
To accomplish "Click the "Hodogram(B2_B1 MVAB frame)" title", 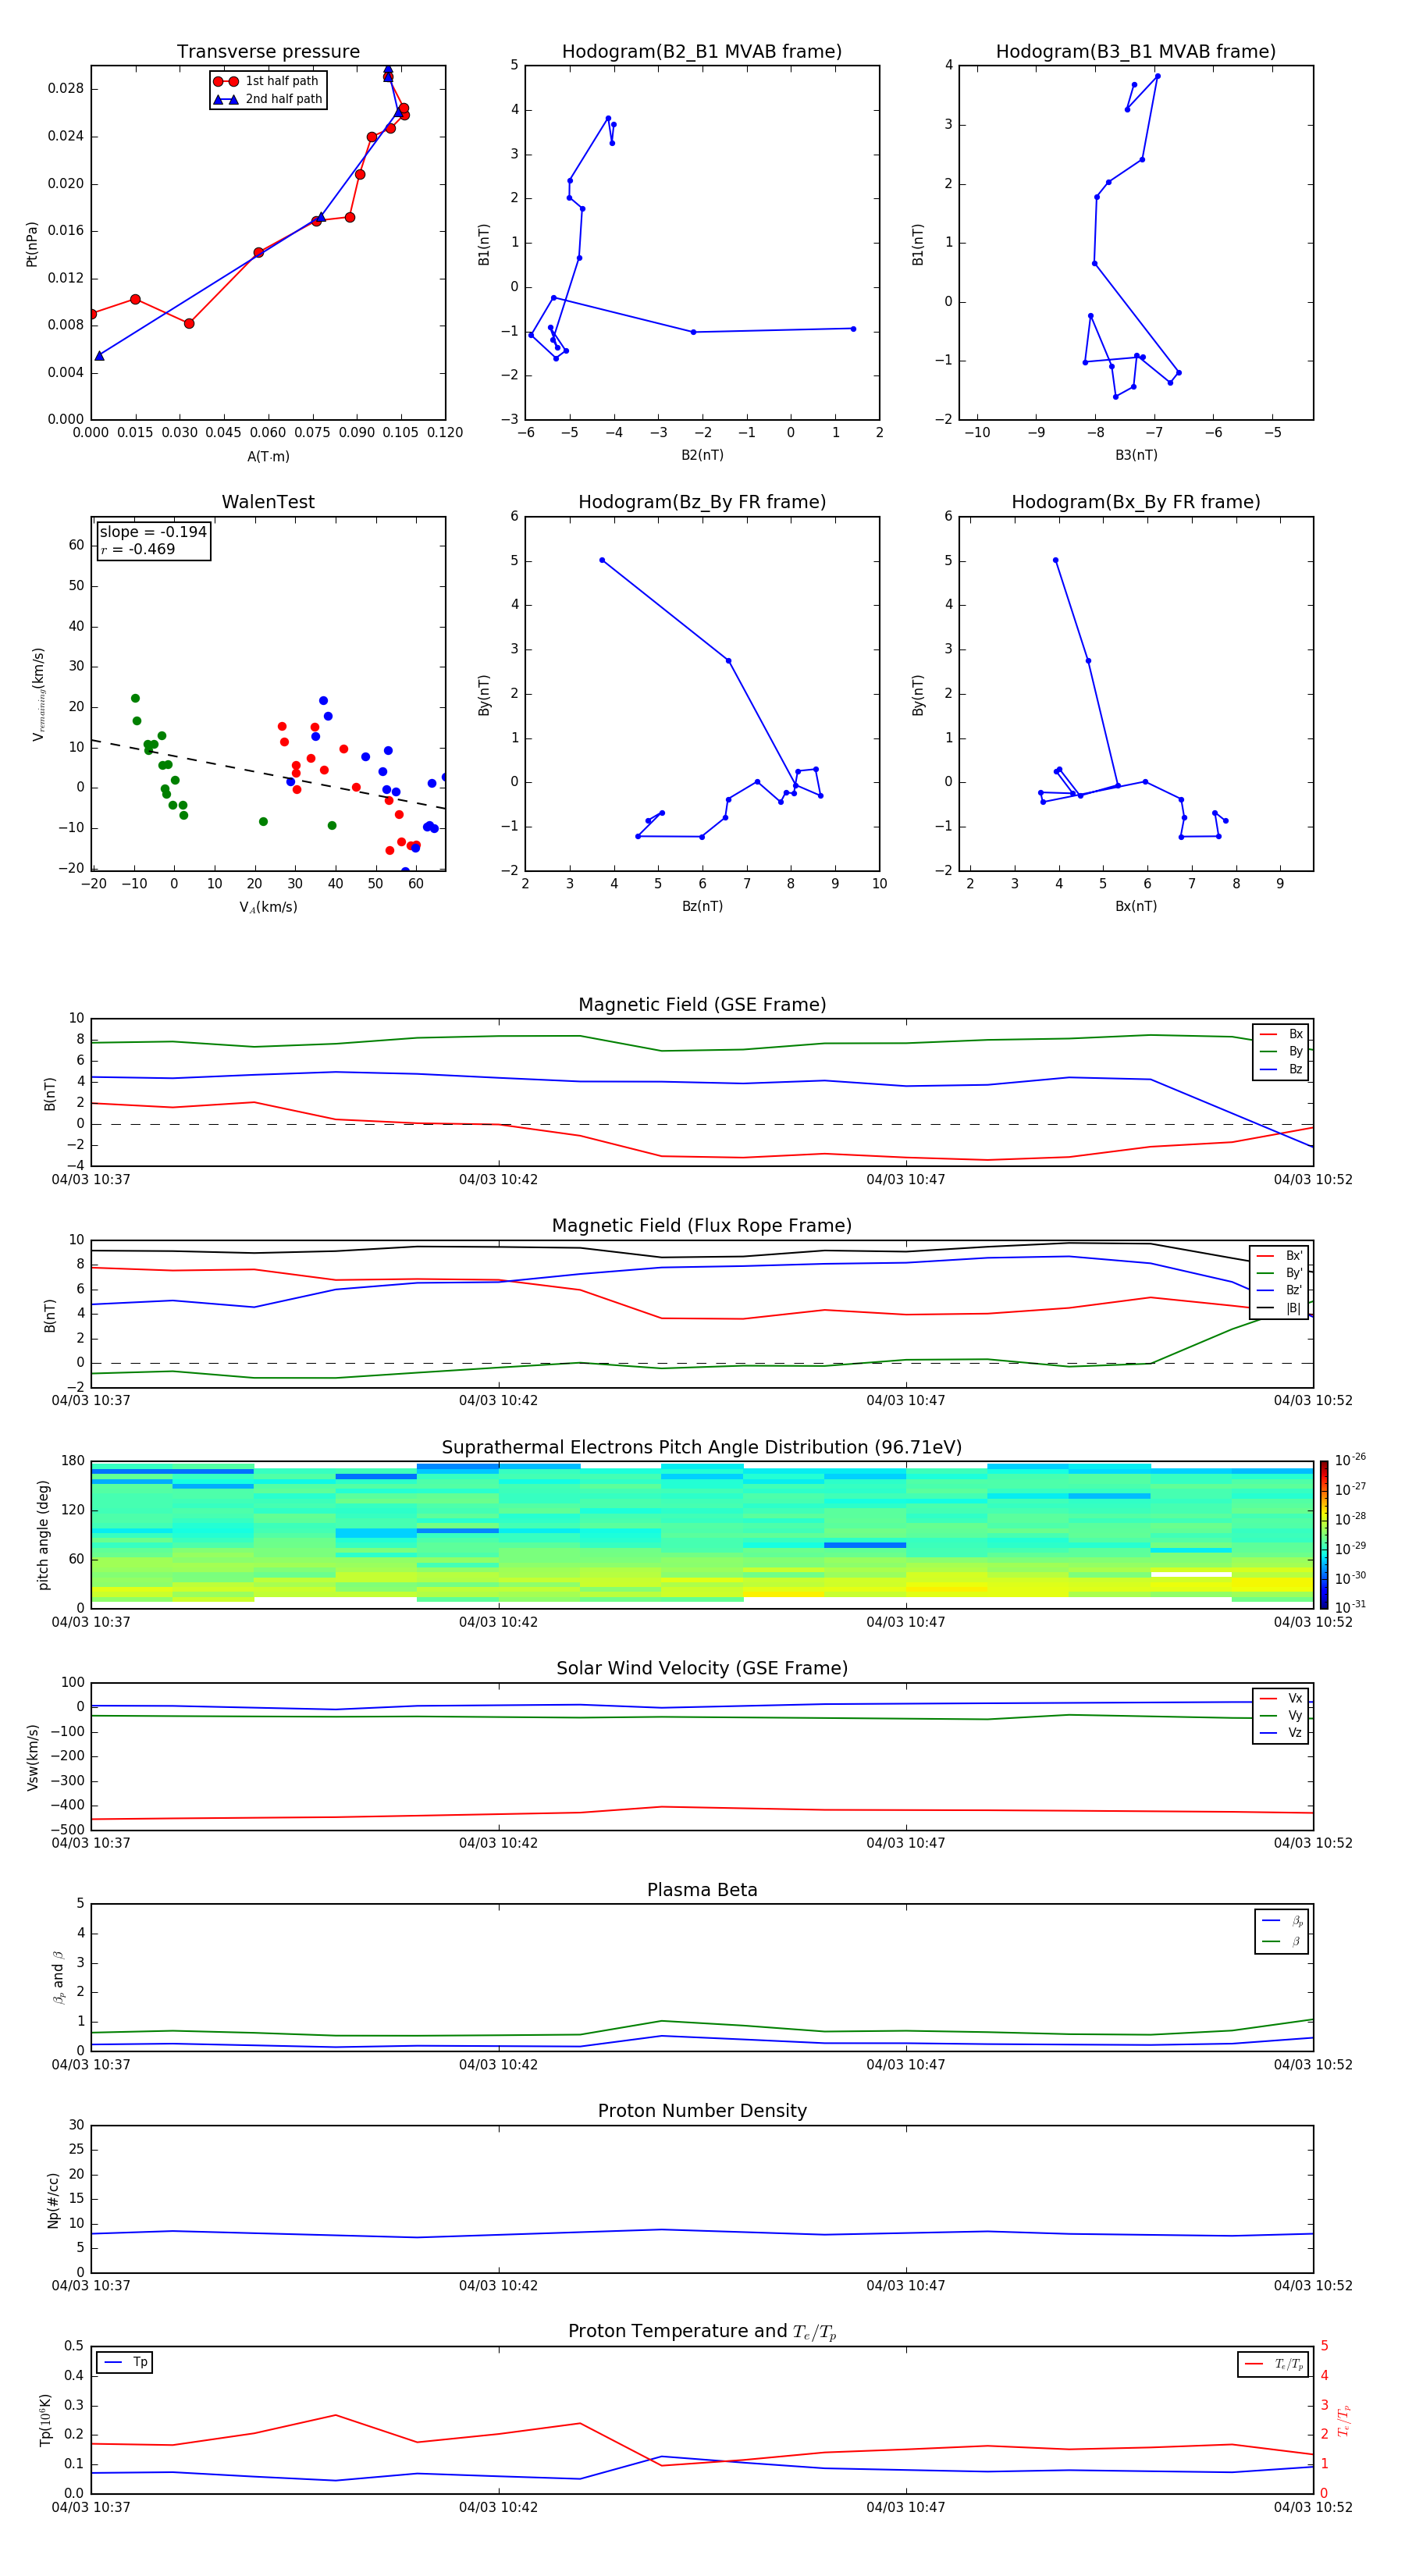I will (702, 52).
